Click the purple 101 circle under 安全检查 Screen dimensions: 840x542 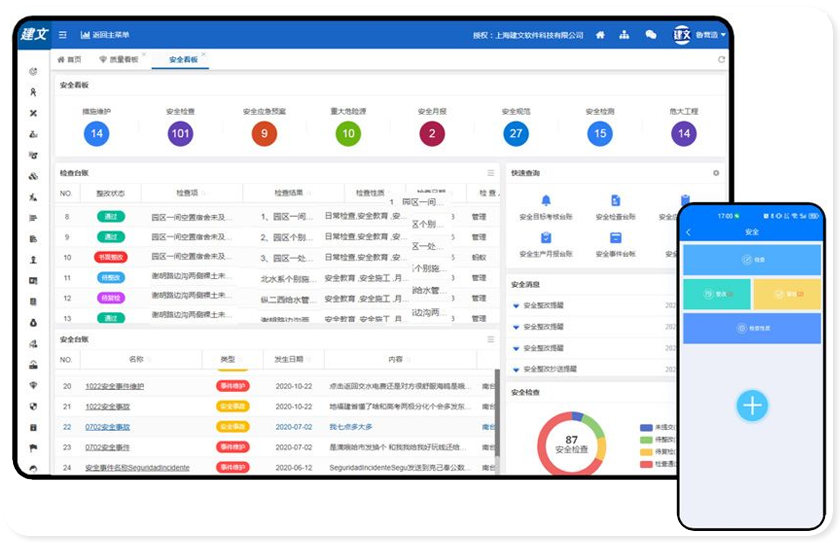coord(180,134)
